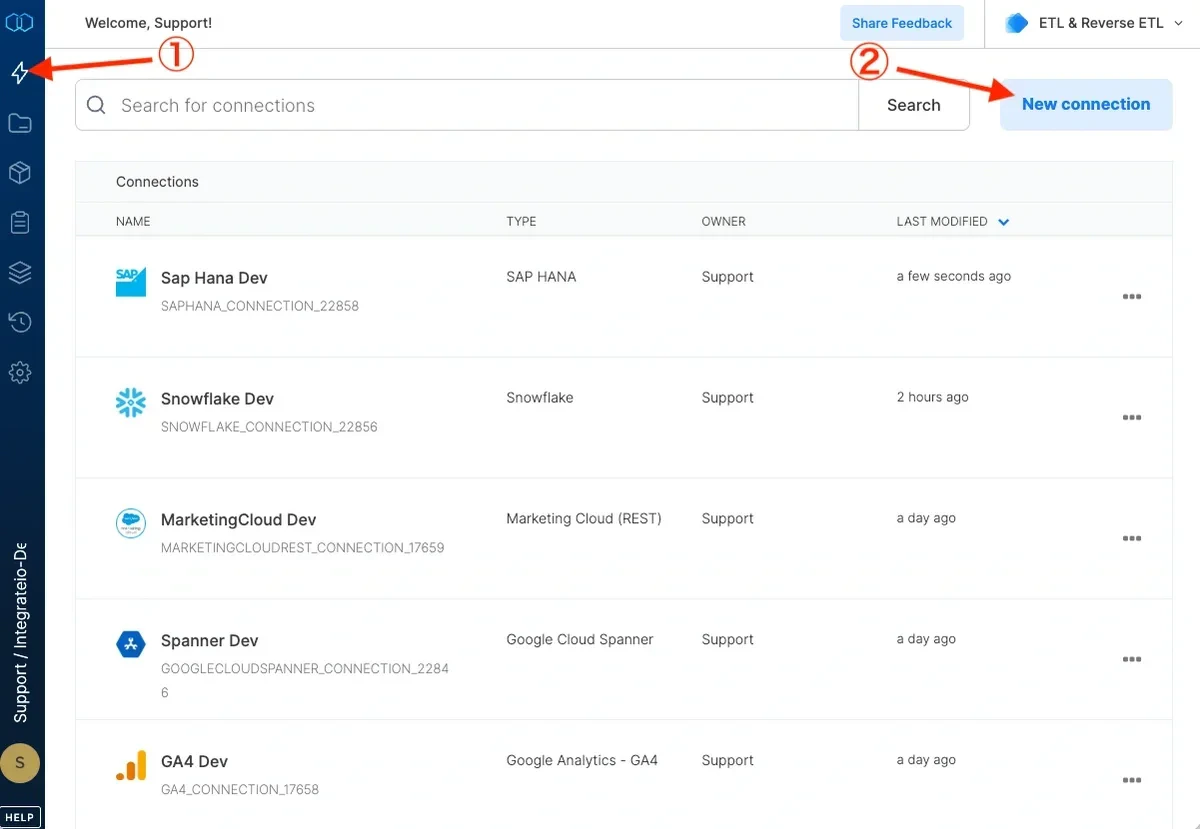Click GA4_CONNECTION_17658 identifier text
Image resolution: width=1200 pixels, height=829 pixels.
click(x=240, y=790)
